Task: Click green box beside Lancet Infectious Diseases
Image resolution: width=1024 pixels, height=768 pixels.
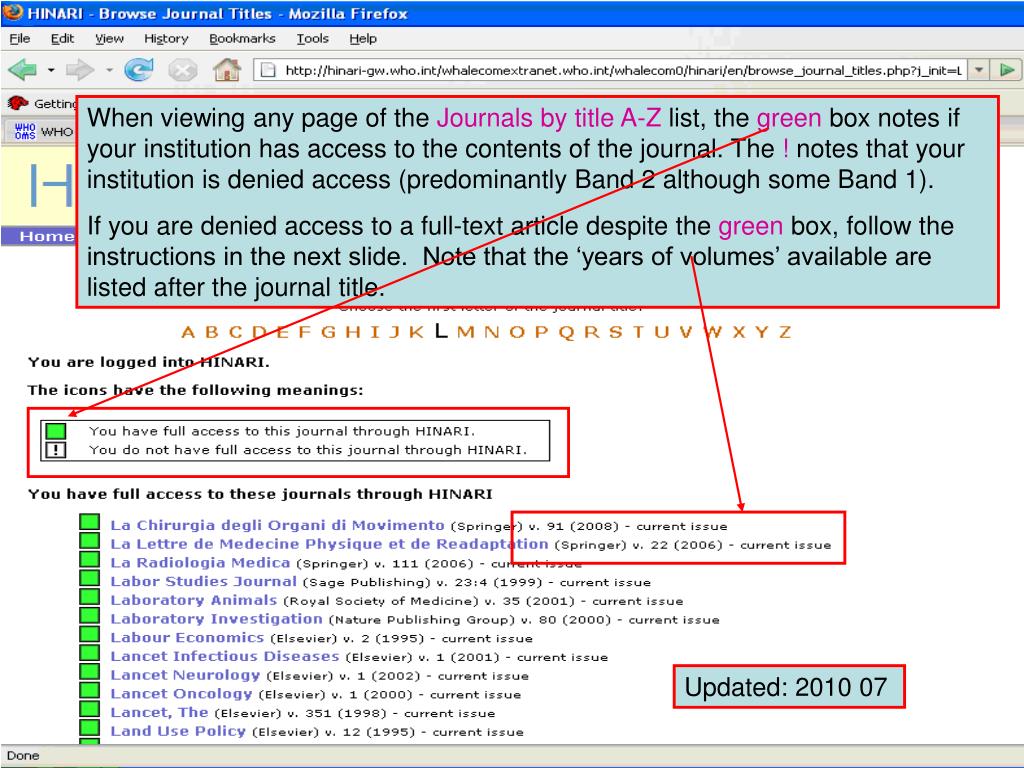Action: (89, 653)
